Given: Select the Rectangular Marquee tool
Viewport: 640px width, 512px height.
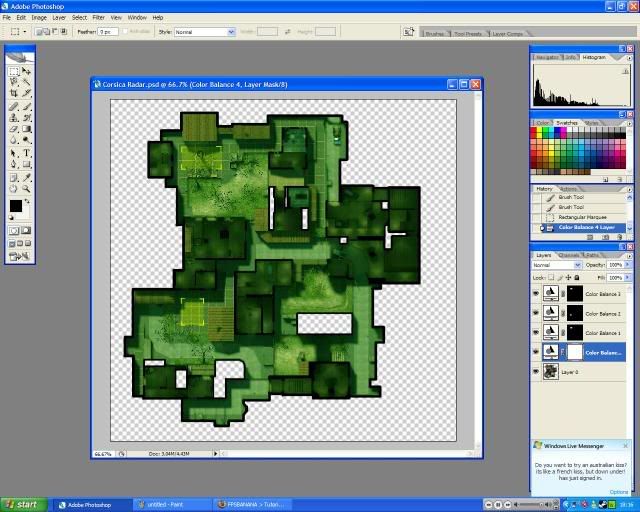Looking at the screenshot, I should pyautogui.click(x=14, y=72).
